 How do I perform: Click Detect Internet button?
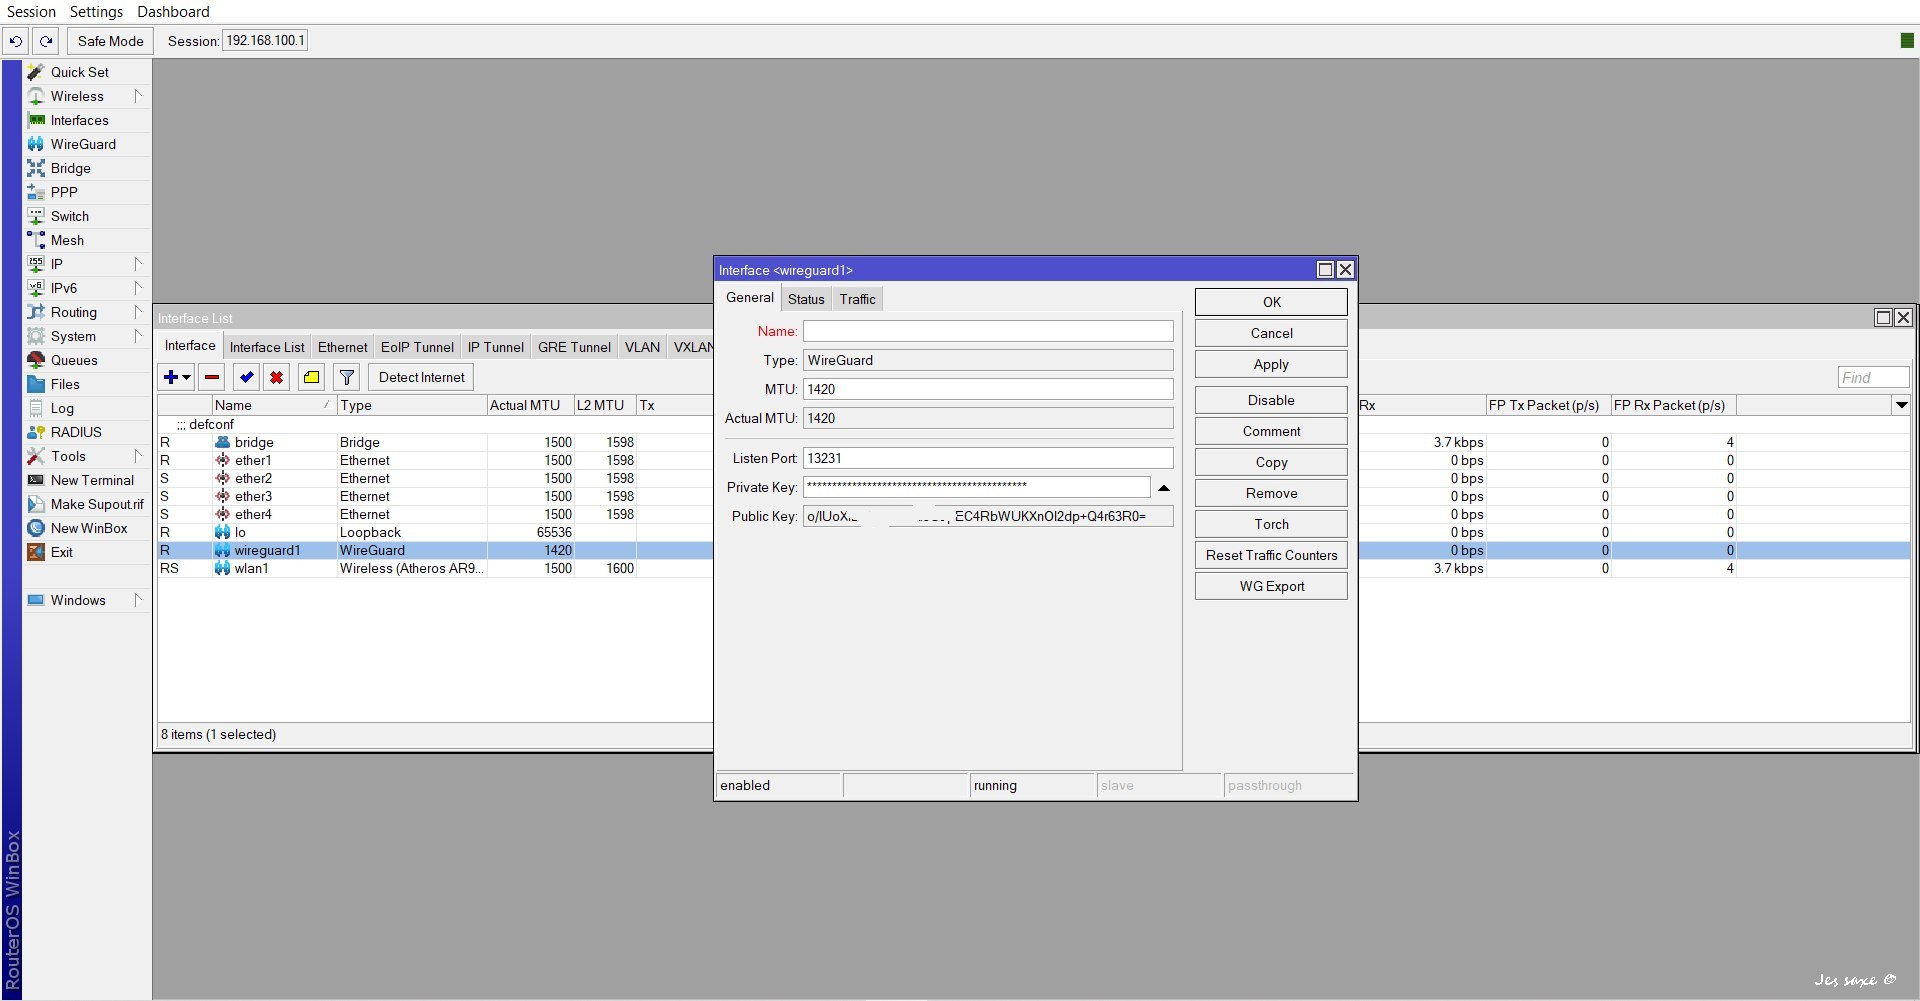point(421,377)
